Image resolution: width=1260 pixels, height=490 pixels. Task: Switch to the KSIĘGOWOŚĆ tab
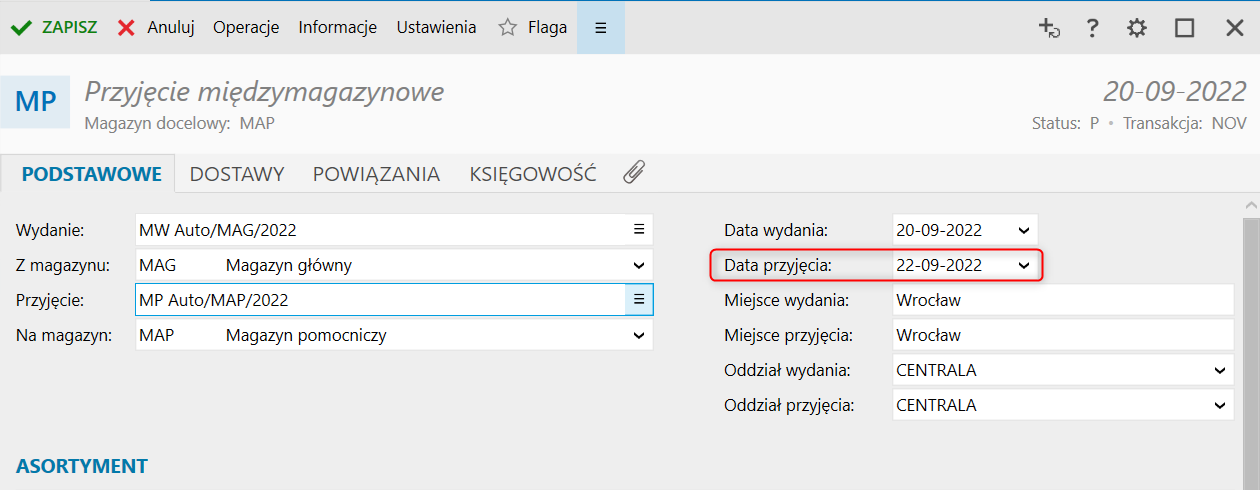533,174
